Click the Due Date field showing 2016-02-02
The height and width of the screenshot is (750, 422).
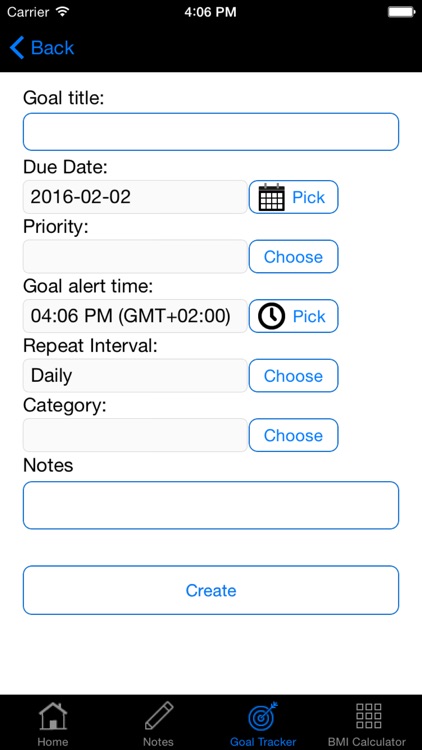(135, 197)
